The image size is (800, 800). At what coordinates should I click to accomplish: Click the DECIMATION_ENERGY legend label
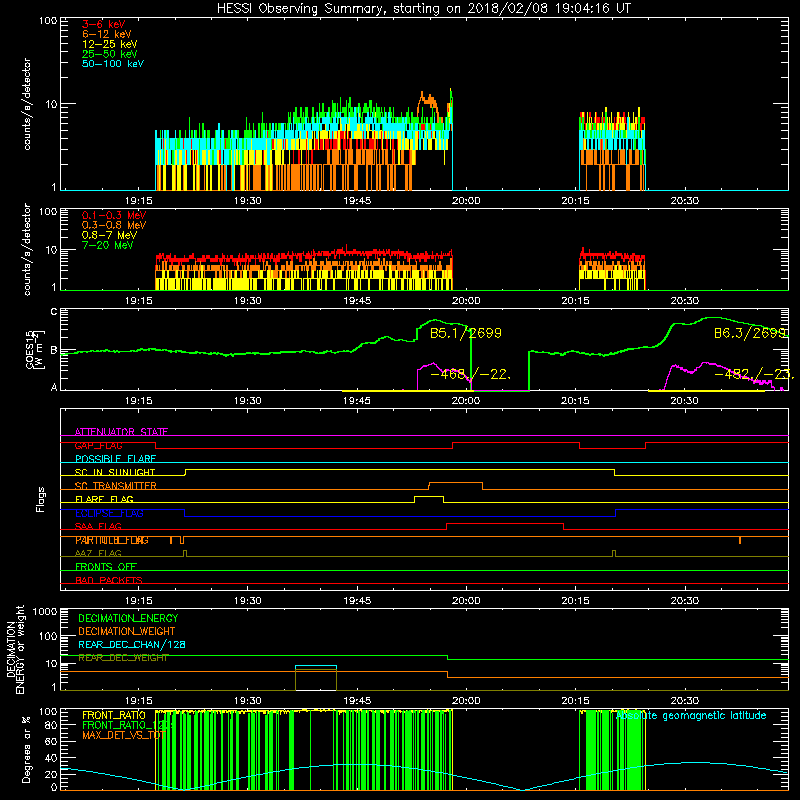click(x=128, y=618)
